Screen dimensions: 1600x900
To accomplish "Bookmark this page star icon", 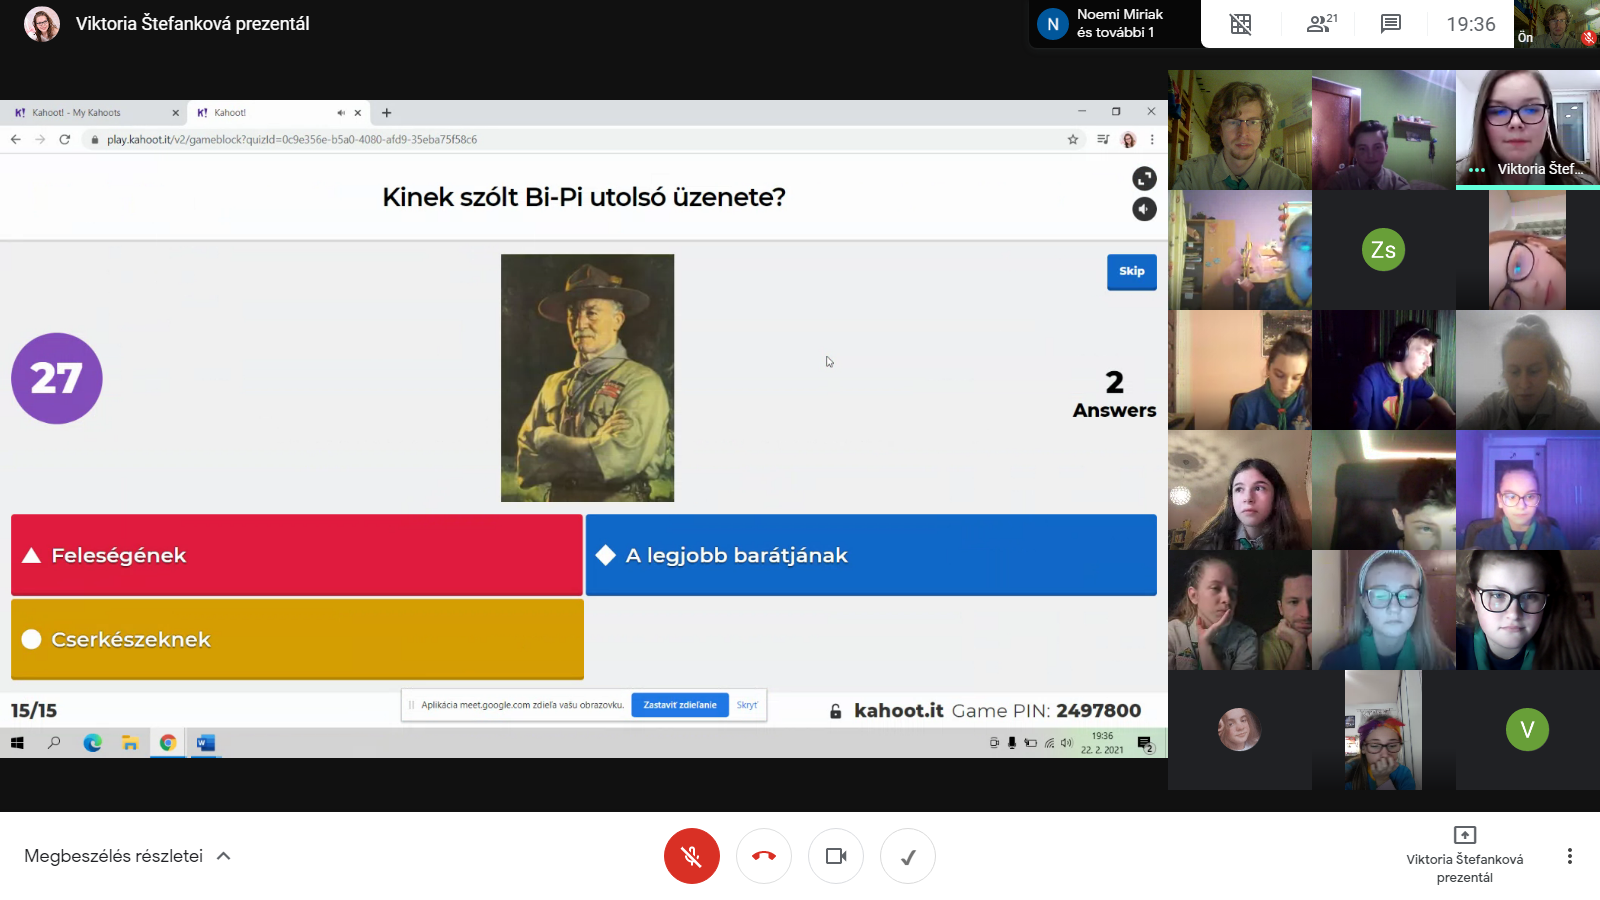I will tap(1073, 140).
